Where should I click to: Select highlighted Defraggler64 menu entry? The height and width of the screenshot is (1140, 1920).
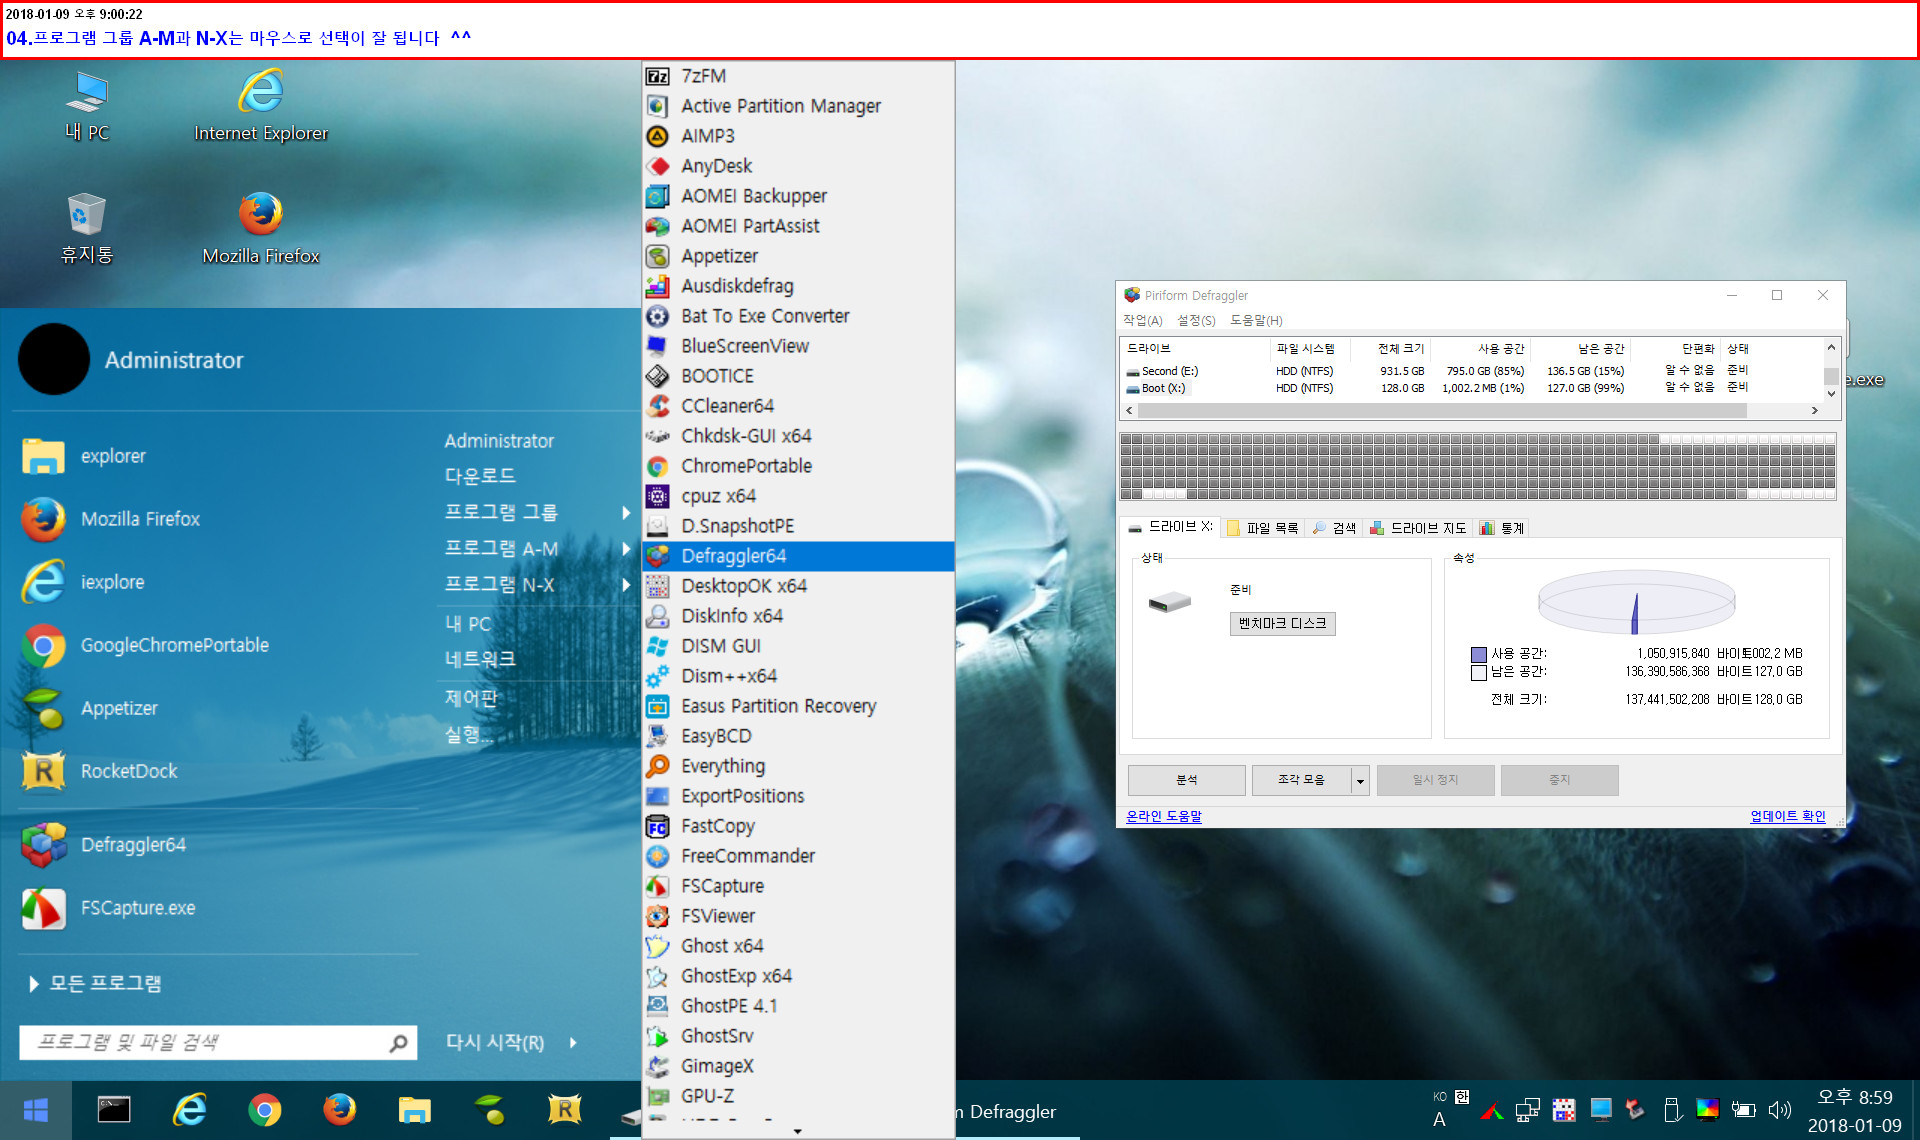[797, 556]
